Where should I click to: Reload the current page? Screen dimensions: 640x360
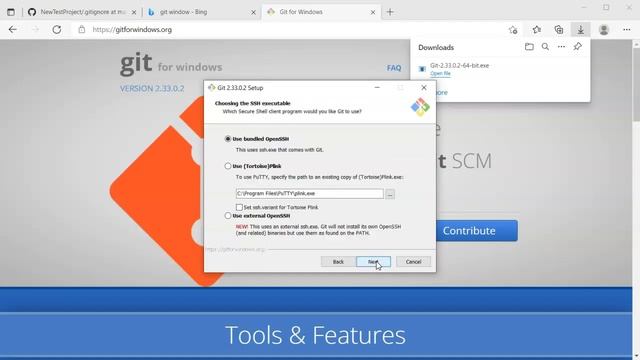click(57, 29)
